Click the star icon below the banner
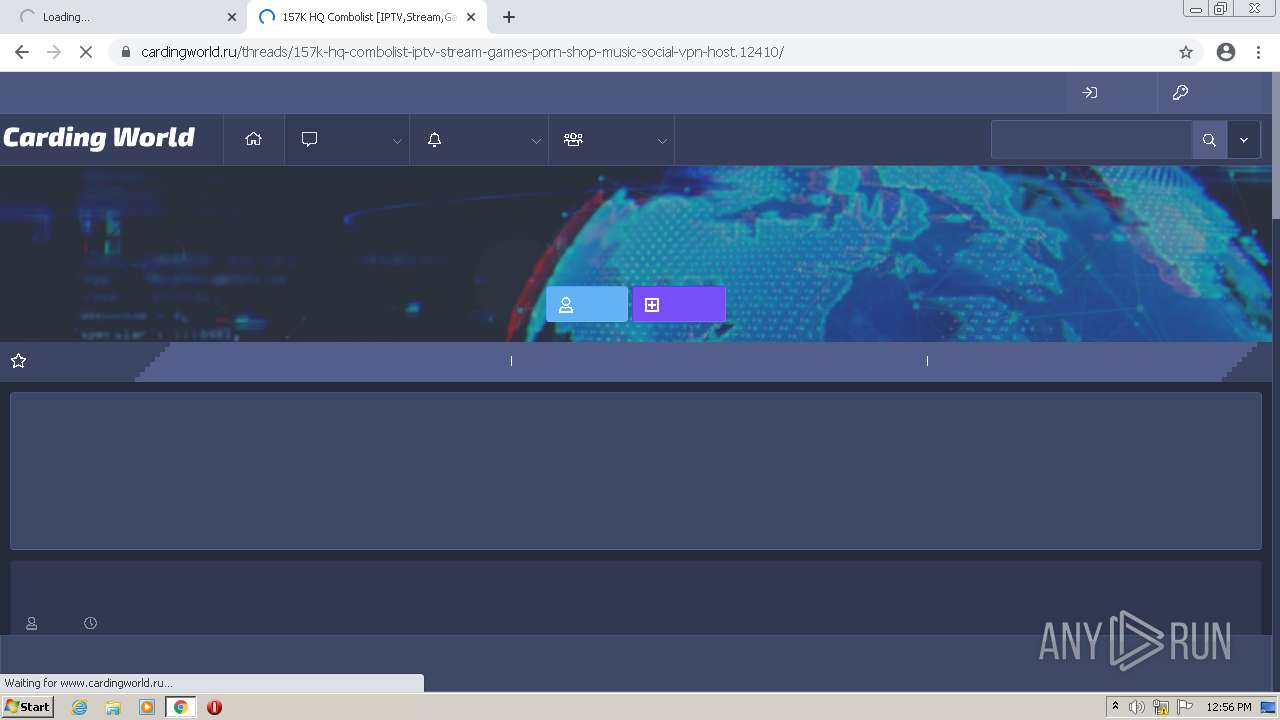Screen dimensions: 1280x720 pyautogui.click(x=18, y=361)
